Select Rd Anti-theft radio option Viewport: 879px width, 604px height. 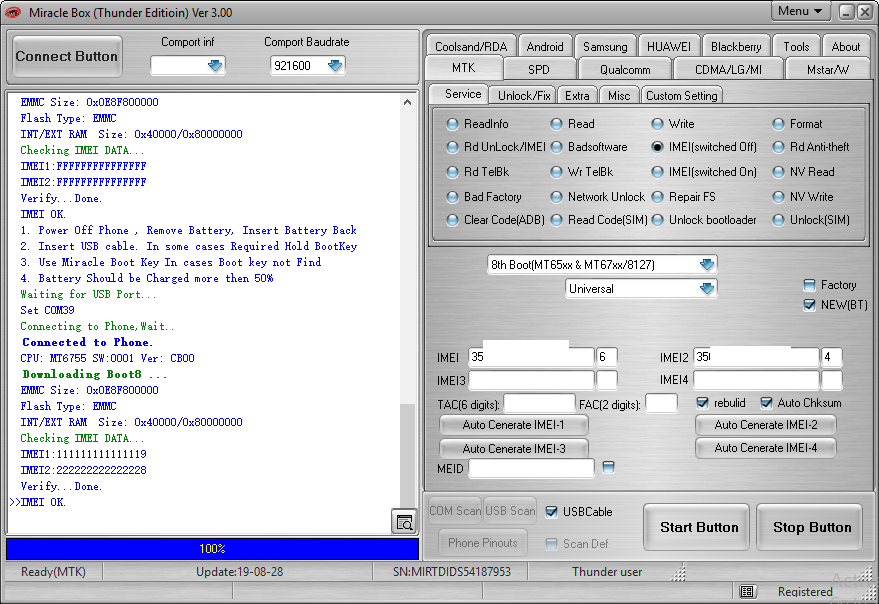click(778, 147)
